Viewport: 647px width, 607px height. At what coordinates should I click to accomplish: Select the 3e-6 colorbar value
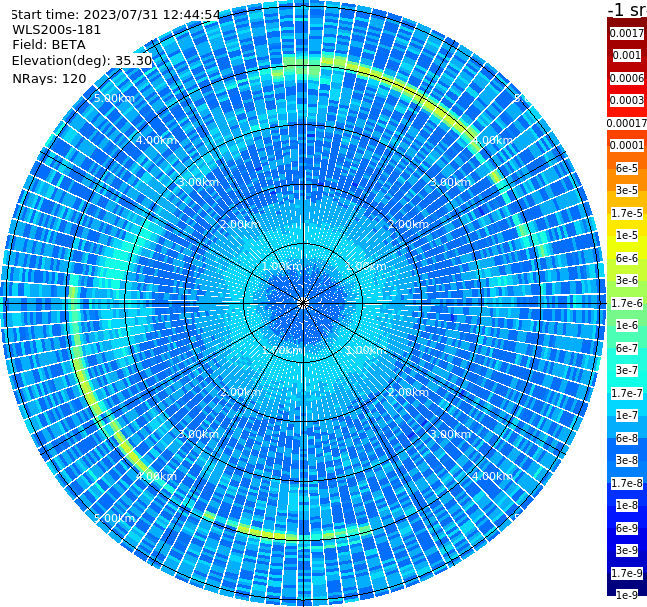(x=627, y=280)
